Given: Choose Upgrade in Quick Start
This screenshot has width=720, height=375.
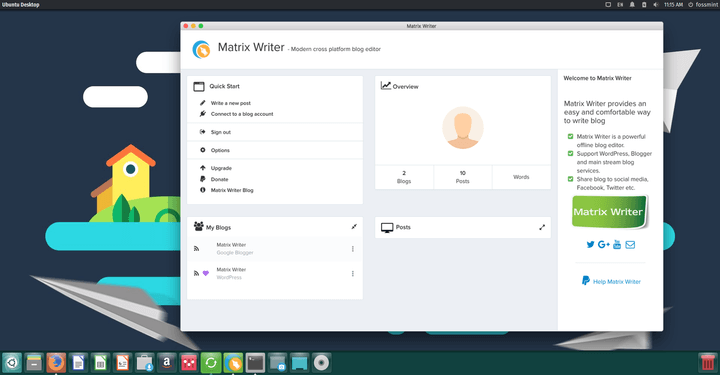Looking at the screenshot, I should tap(221, 168).
